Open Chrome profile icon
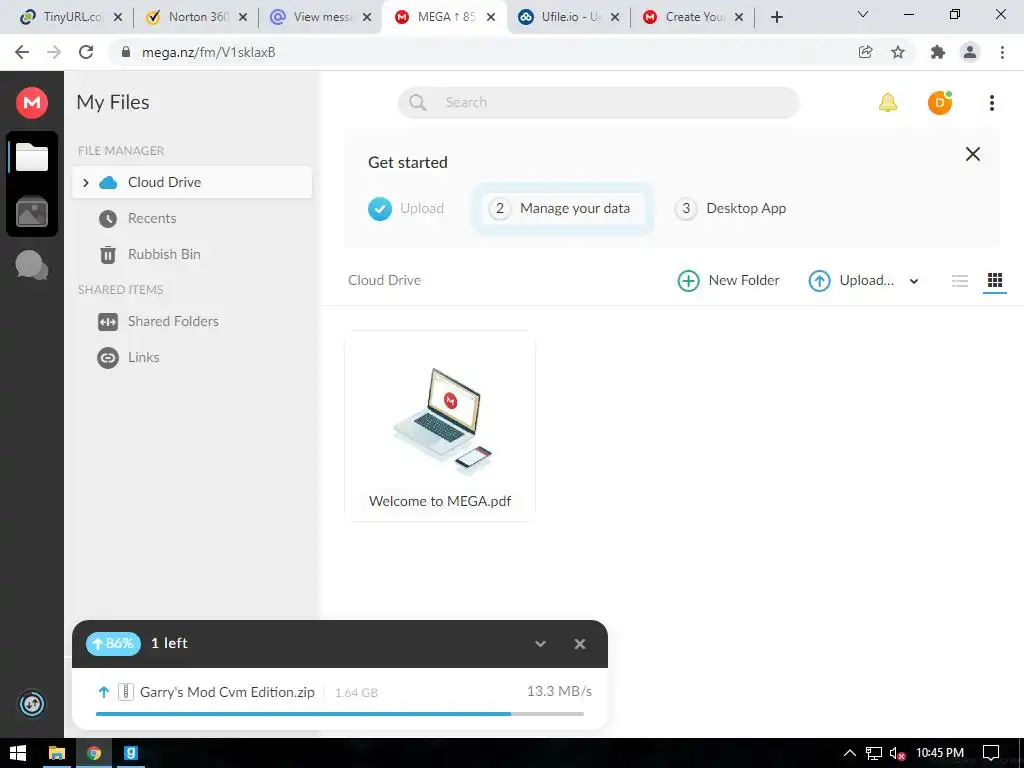This screenshot has height=768, width=1024. [970, 52]
